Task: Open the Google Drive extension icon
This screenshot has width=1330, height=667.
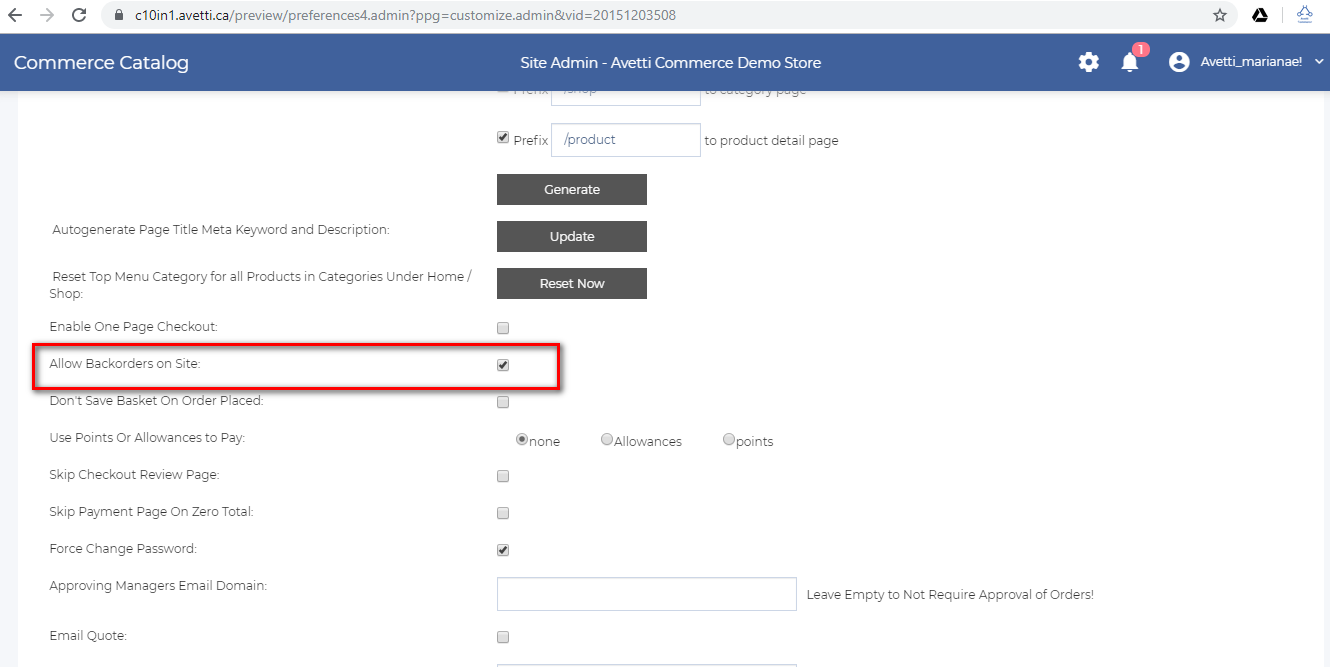Action: tap(1261, 16)
